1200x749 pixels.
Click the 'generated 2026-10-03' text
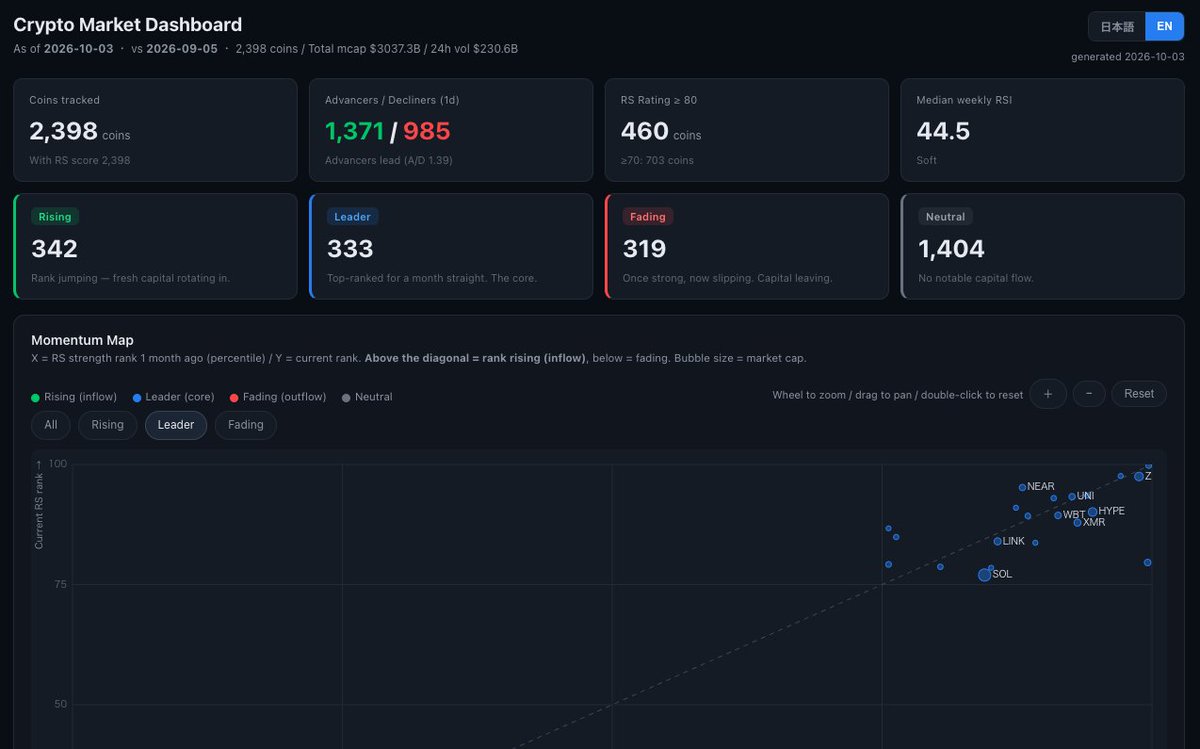[x=1128, y=56]
